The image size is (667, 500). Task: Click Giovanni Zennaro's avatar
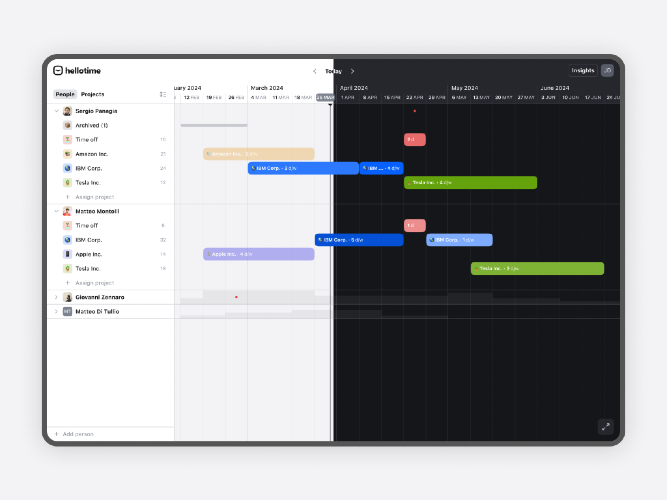(67, 297)
